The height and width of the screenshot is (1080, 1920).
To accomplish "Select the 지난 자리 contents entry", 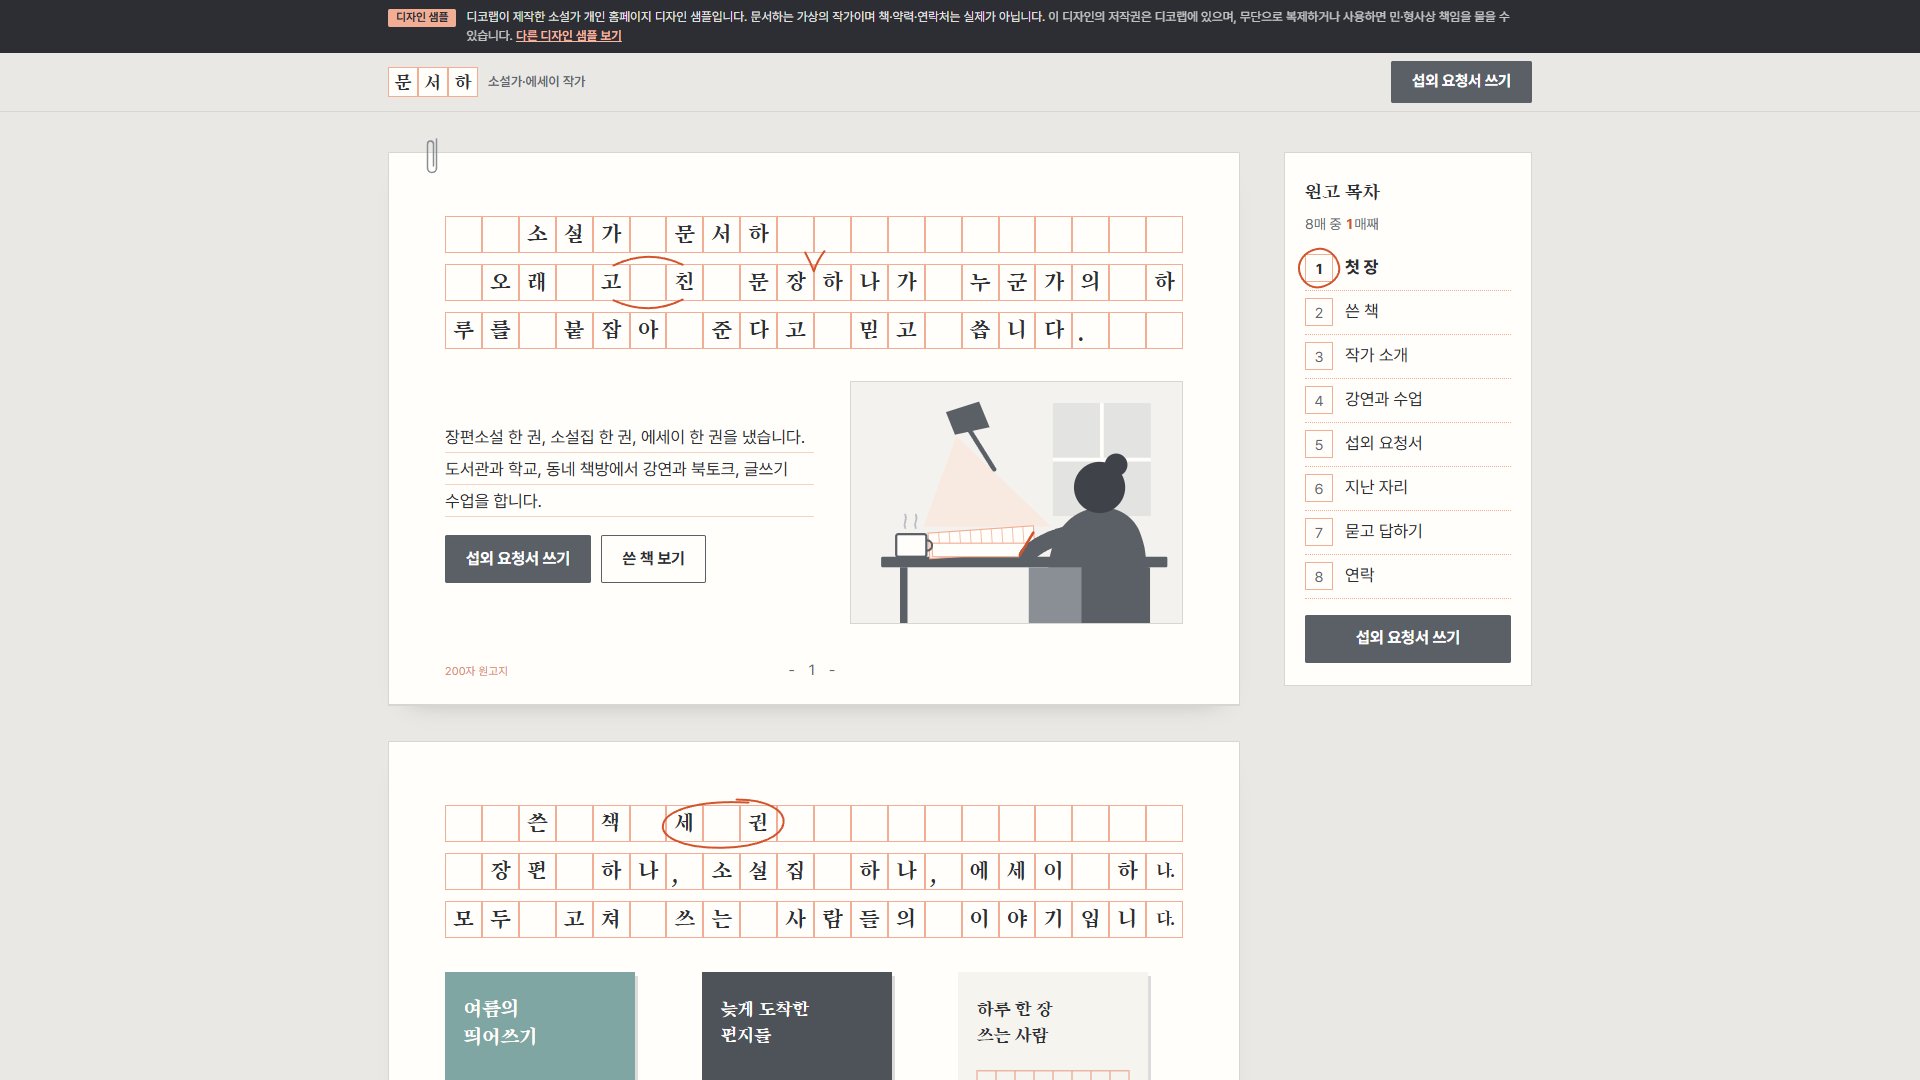I will click(1408, 488).
